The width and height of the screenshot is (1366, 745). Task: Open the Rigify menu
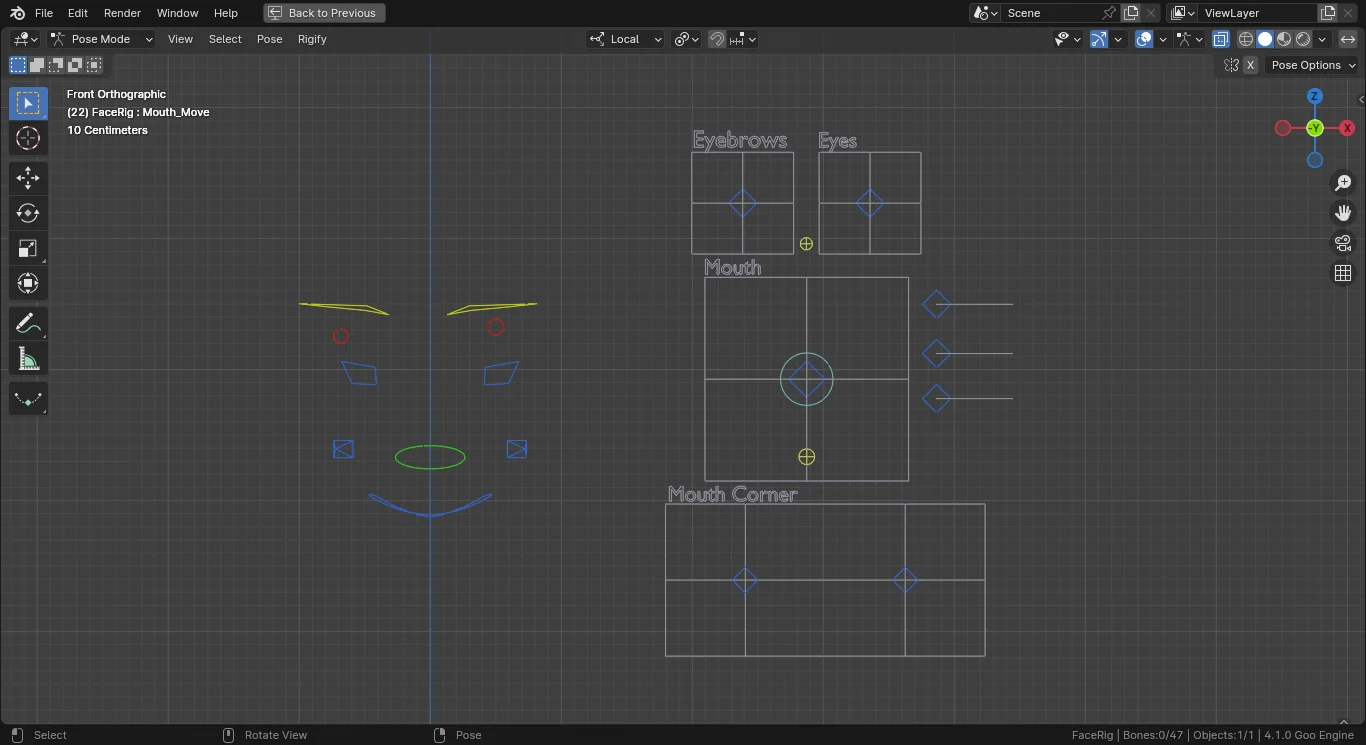click(312, 39)
